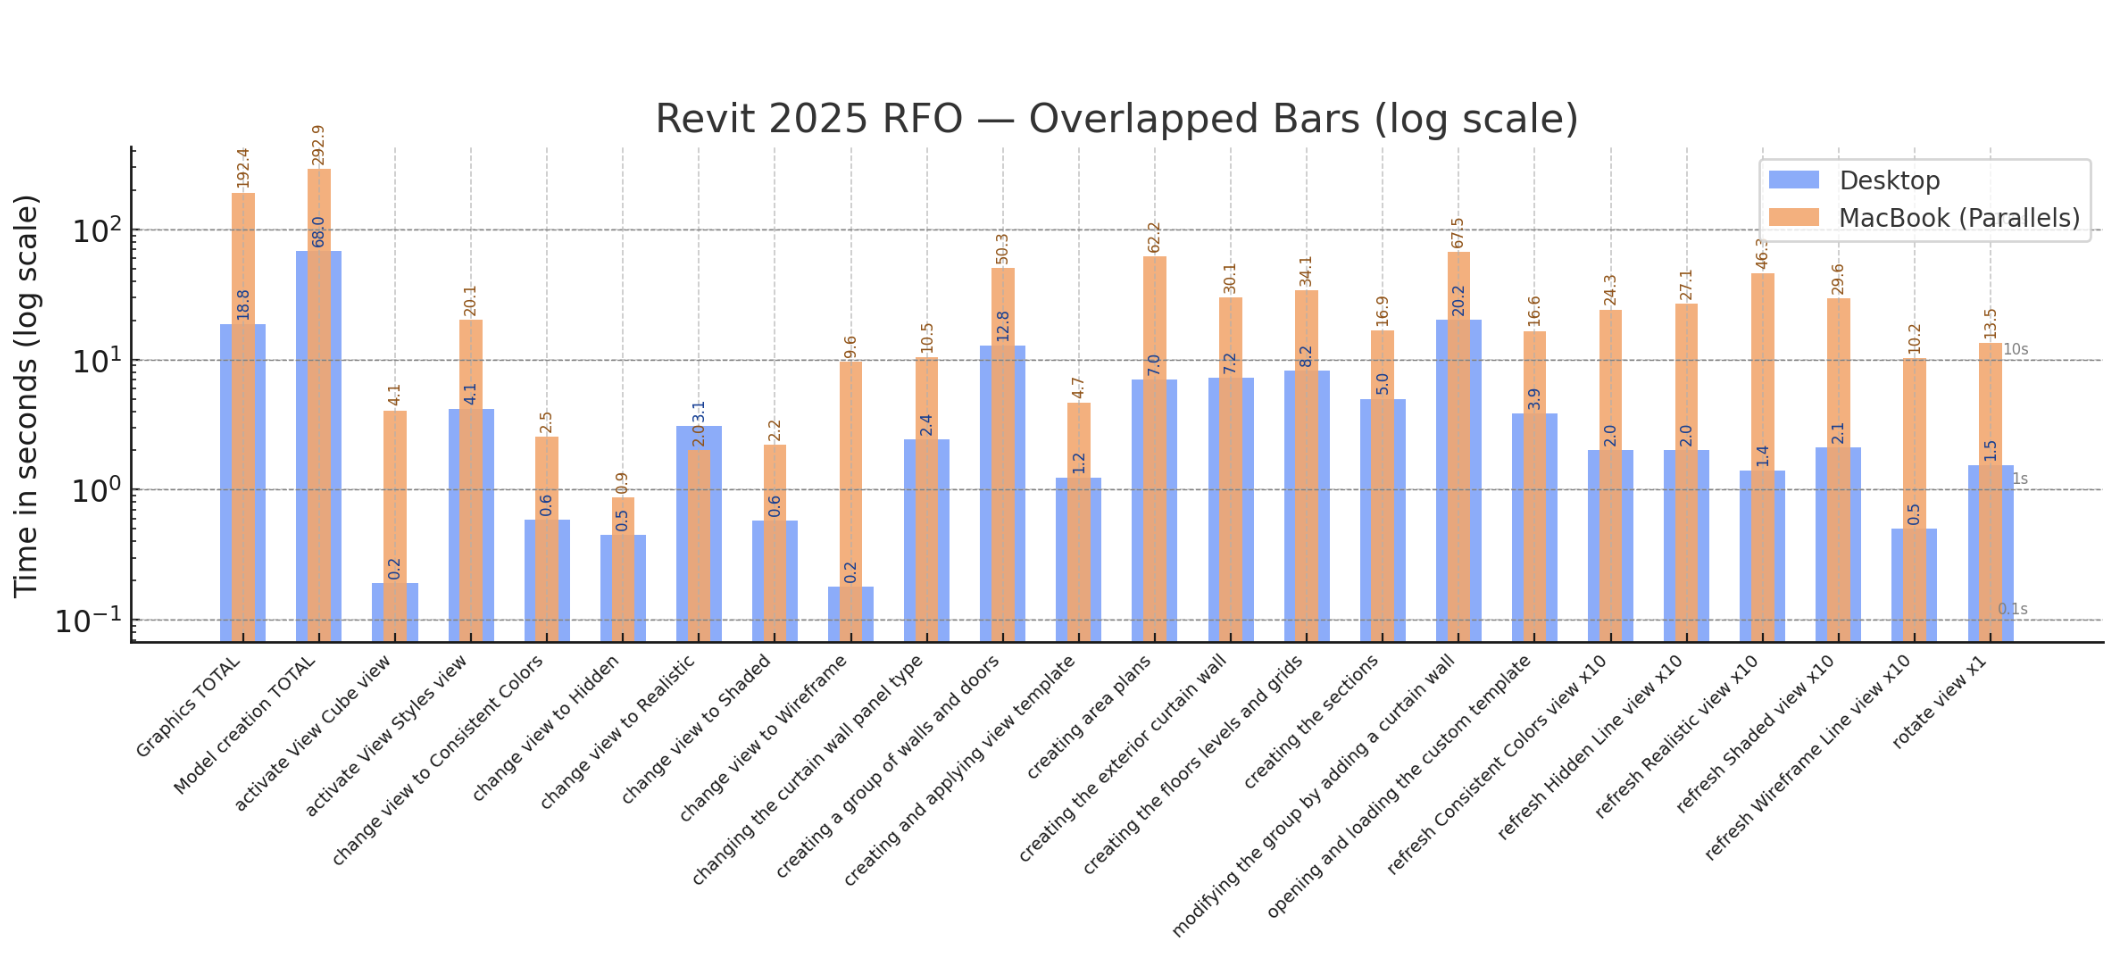Screen dimensions: 2116x954
Task: Click "refresh Hidden Line view x10" axis label
Action: [x=1590, y=748]
